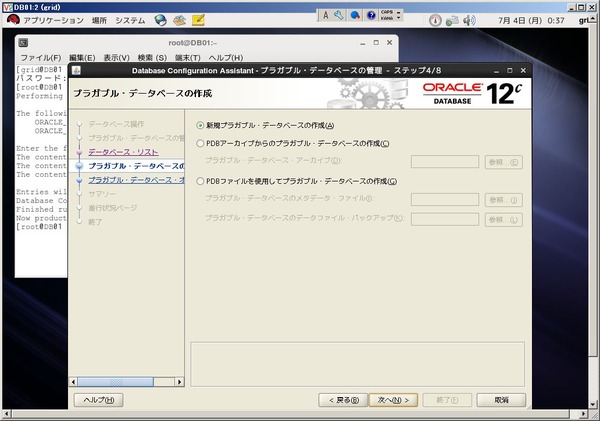600x421 pixels.
Task: Choose create using PDB files option
Action: [200, 181]
